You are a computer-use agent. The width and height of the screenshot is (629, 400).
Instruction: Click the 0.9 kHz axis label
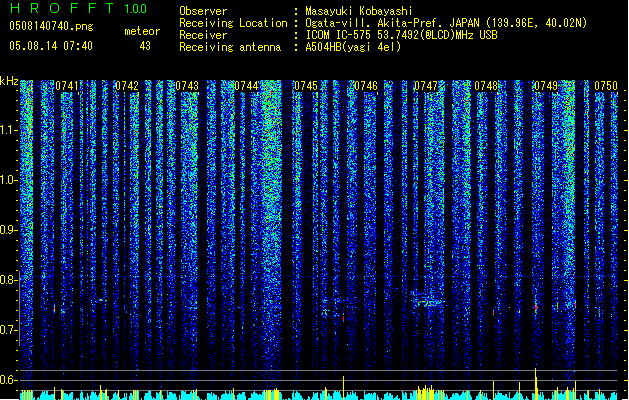point(9,230)
